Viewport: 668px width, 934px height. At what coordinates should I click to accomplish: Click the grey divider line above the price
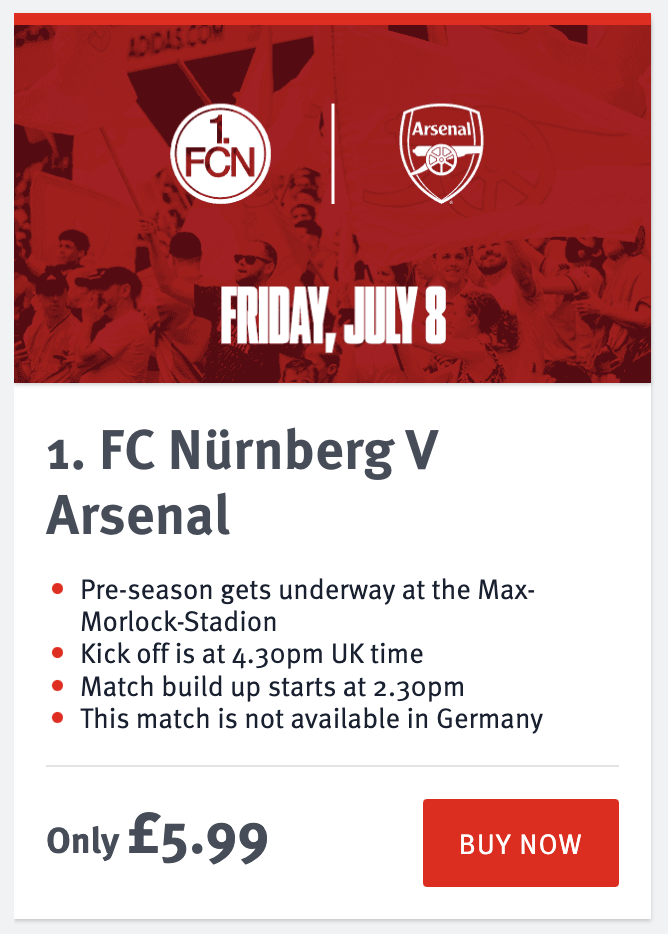pos(333,766)
